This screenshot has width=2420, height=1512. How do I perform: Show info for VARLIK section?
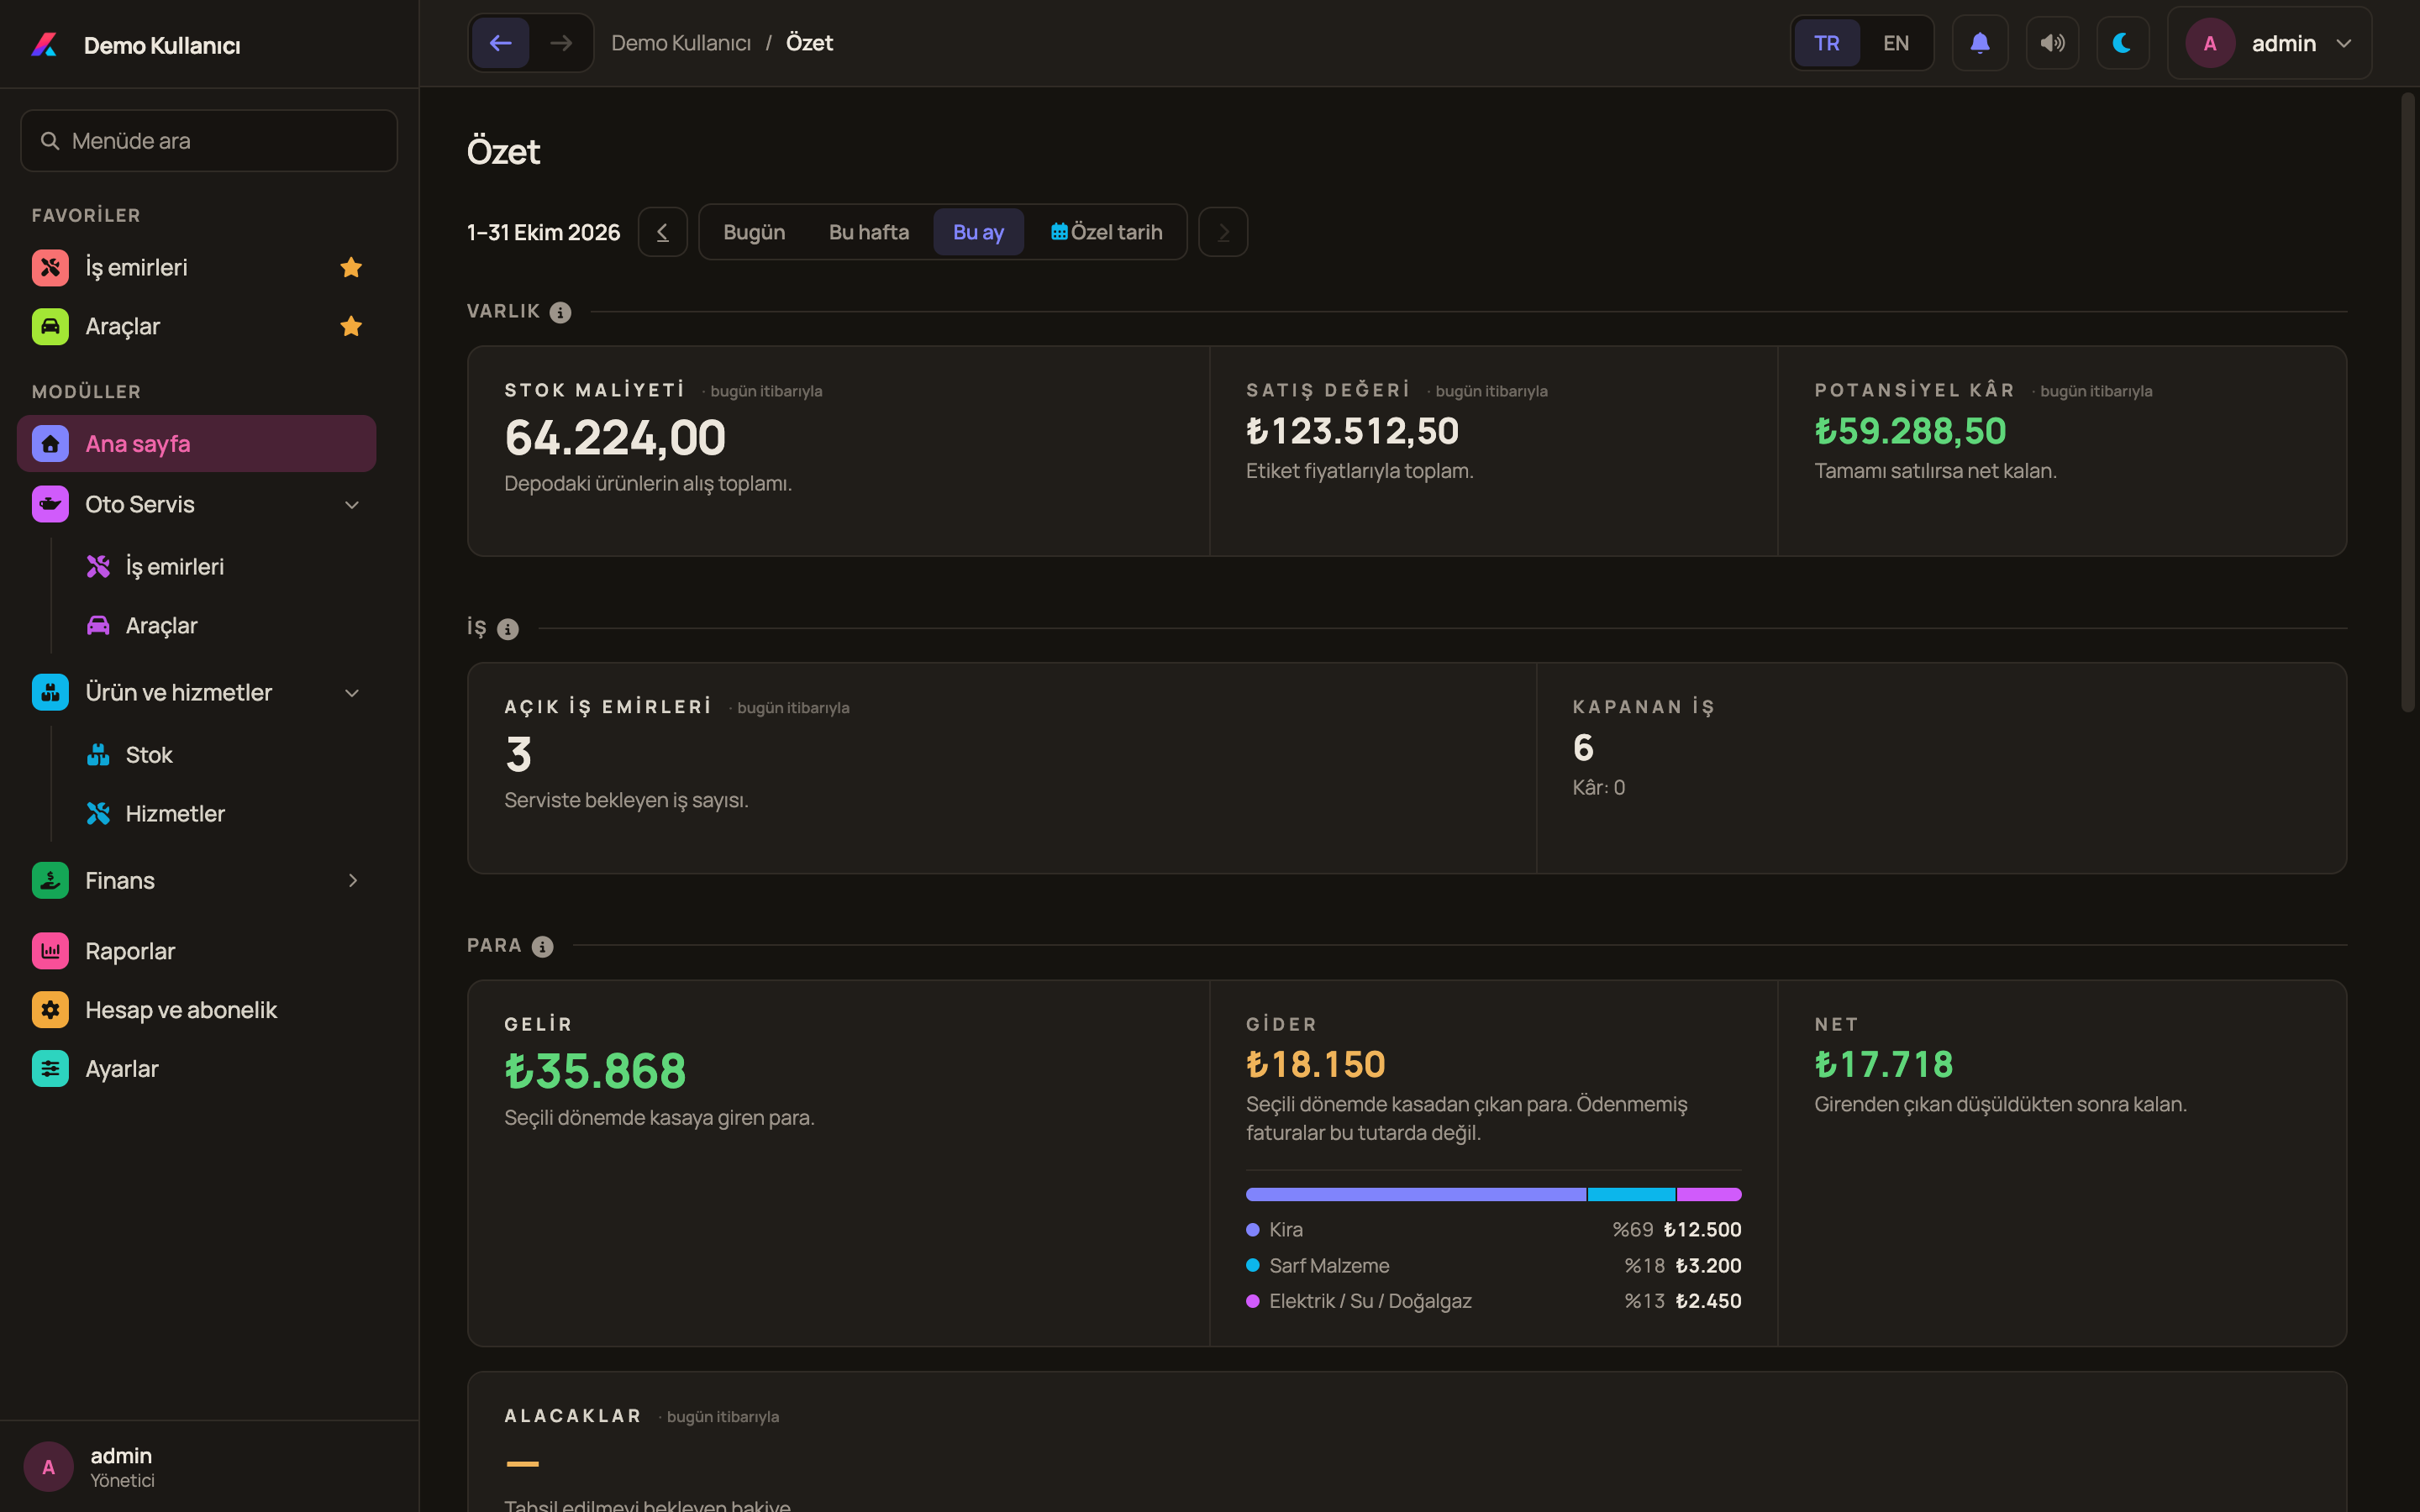[x=560, y=313]
